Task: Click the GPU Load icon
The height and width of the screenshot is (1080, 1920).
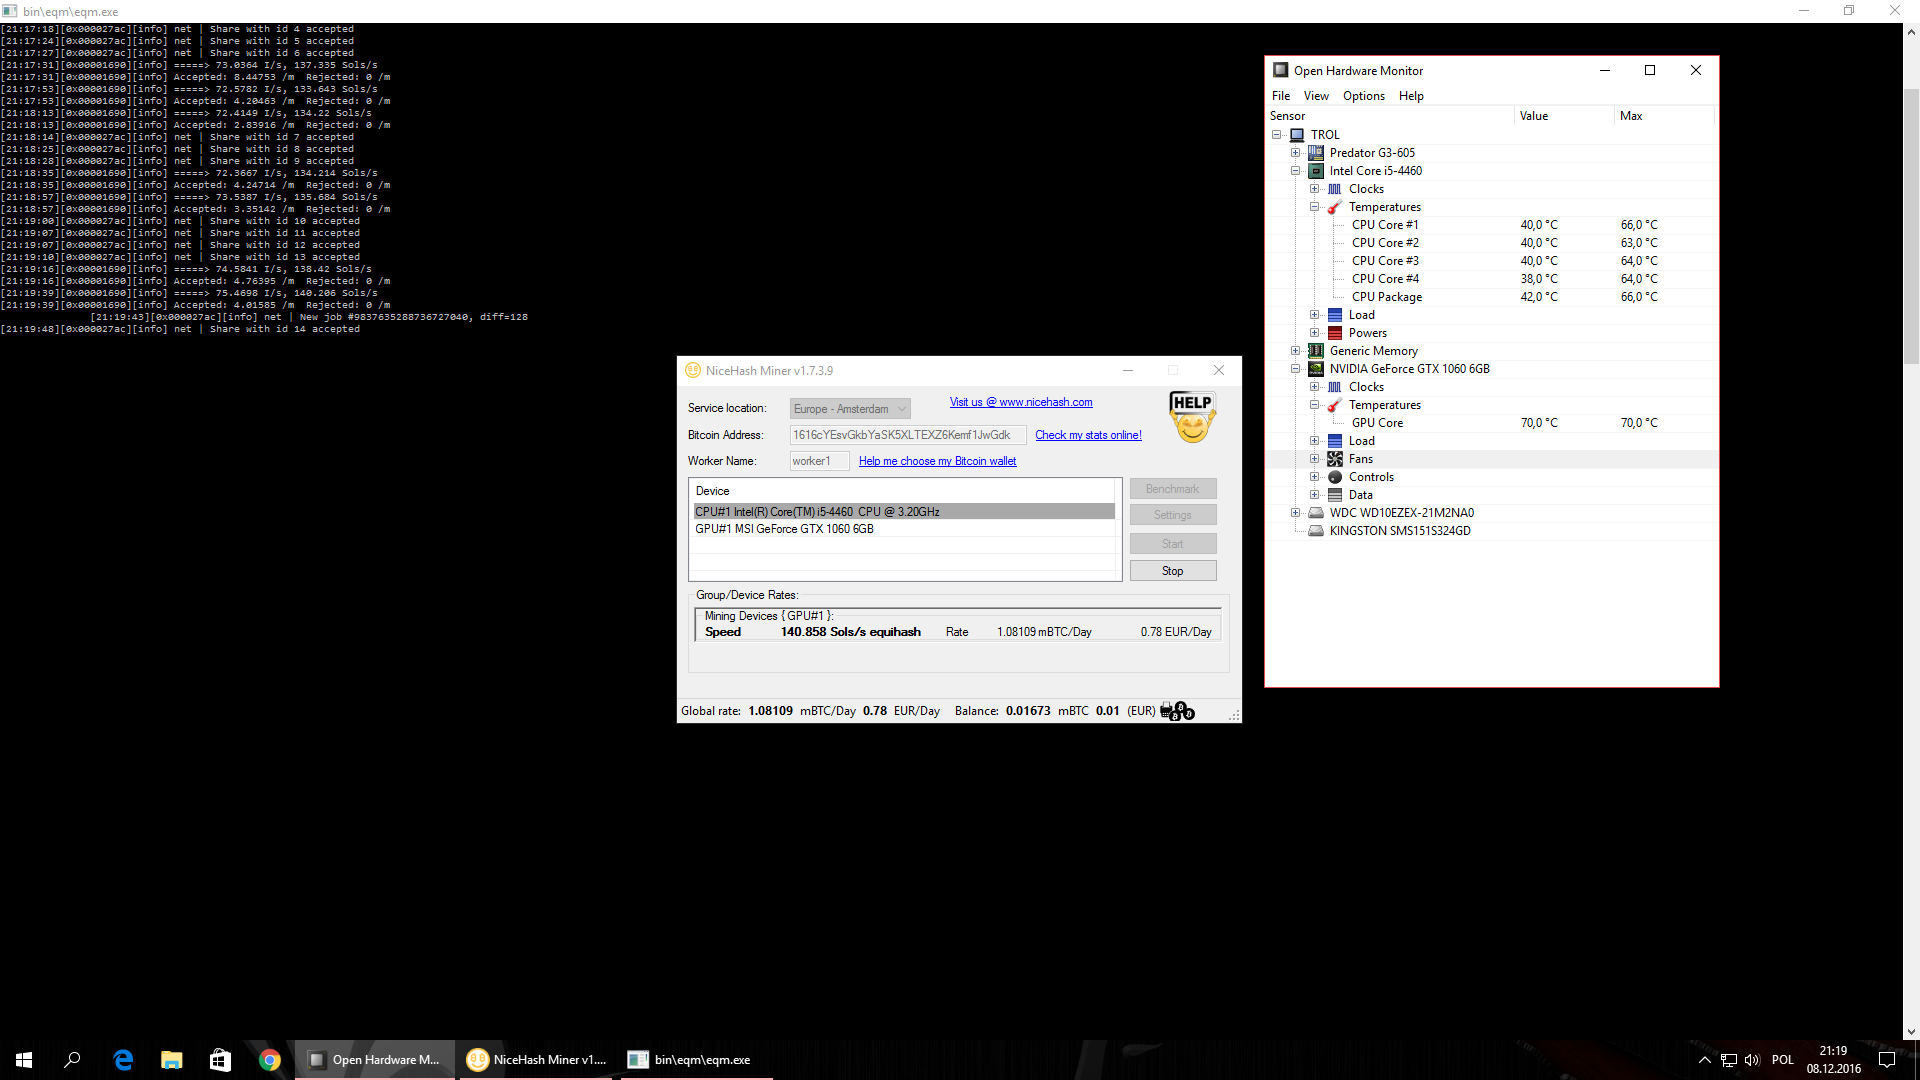Action: [x=1335, y=441]
